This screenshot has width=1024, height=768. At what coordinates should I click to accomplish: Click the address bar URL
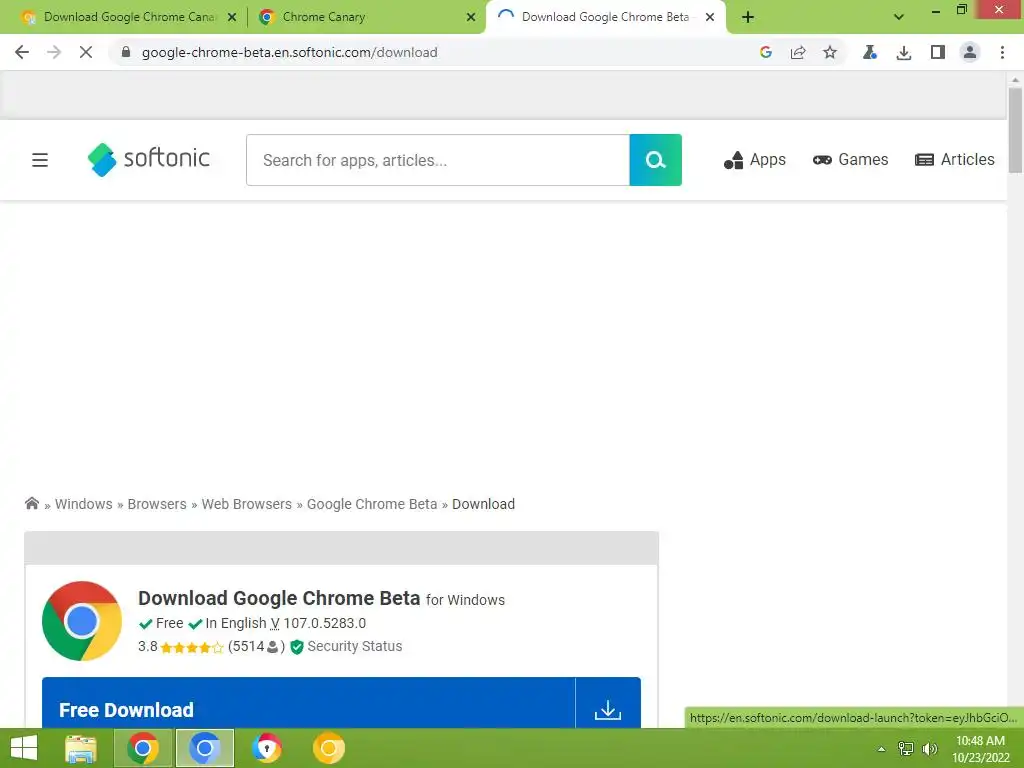(x=289, y=52)
